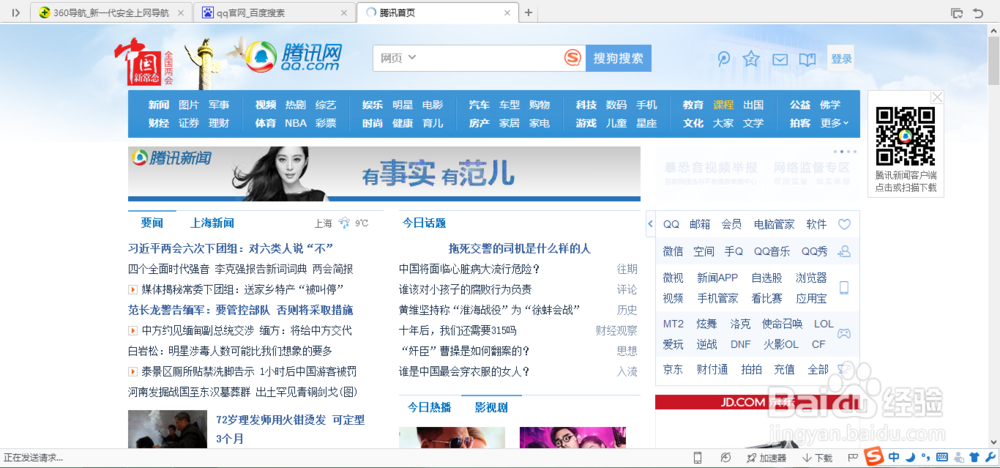
Task: Click the heart icon beside 软件 row
Action: (844, 224)
